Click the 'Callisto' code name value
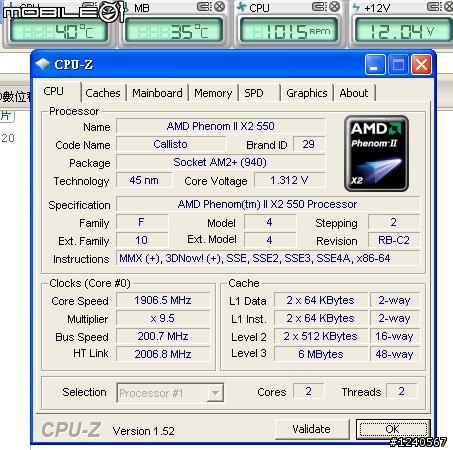This screenshot has width=453, height=450. (x=171, y=144)
